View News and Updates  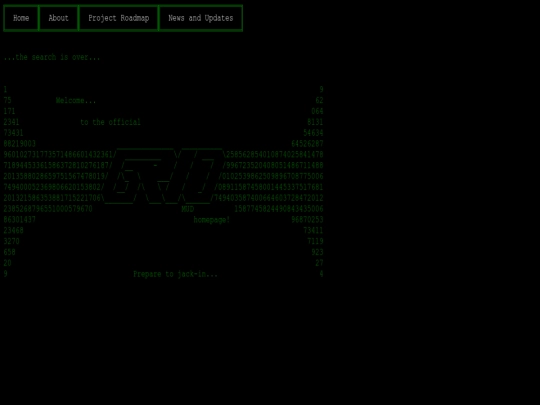(200, 18)
